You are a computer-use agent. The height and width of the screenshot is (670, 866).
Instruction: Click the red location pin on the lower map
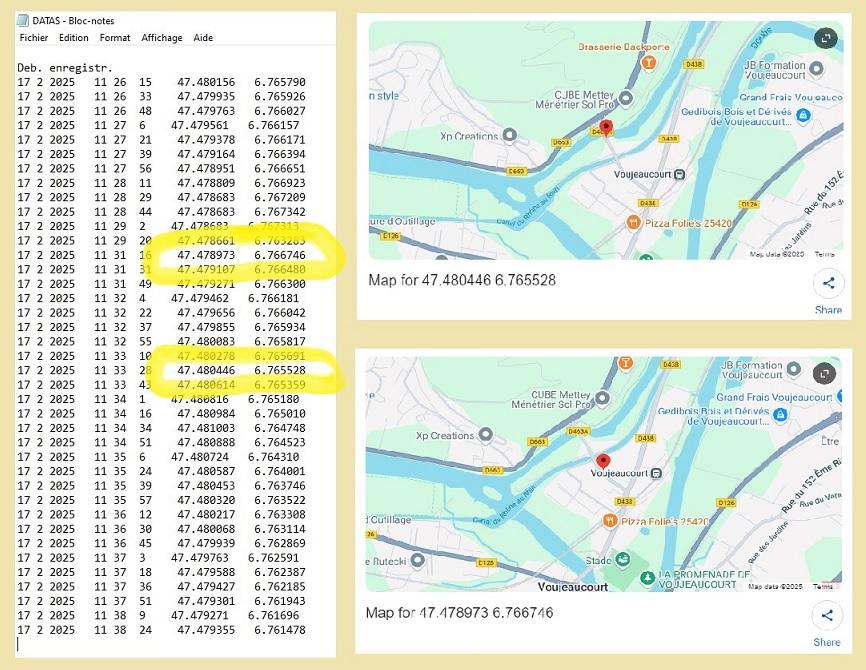(x=603, y=461)
